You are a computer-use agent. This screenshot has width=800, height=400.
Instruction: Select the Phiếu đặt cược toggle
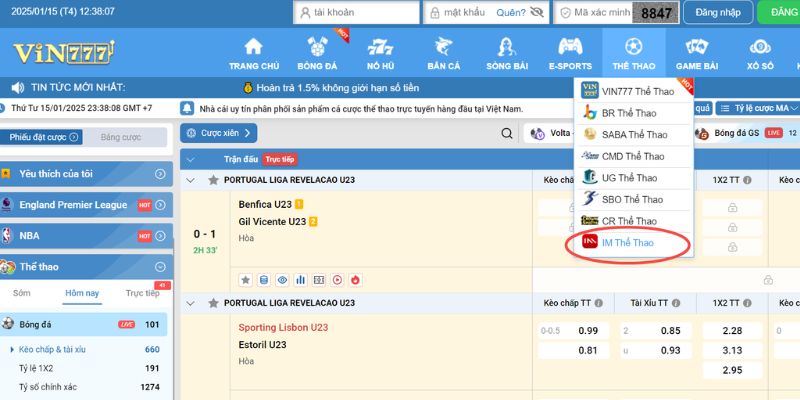(42, 137)
